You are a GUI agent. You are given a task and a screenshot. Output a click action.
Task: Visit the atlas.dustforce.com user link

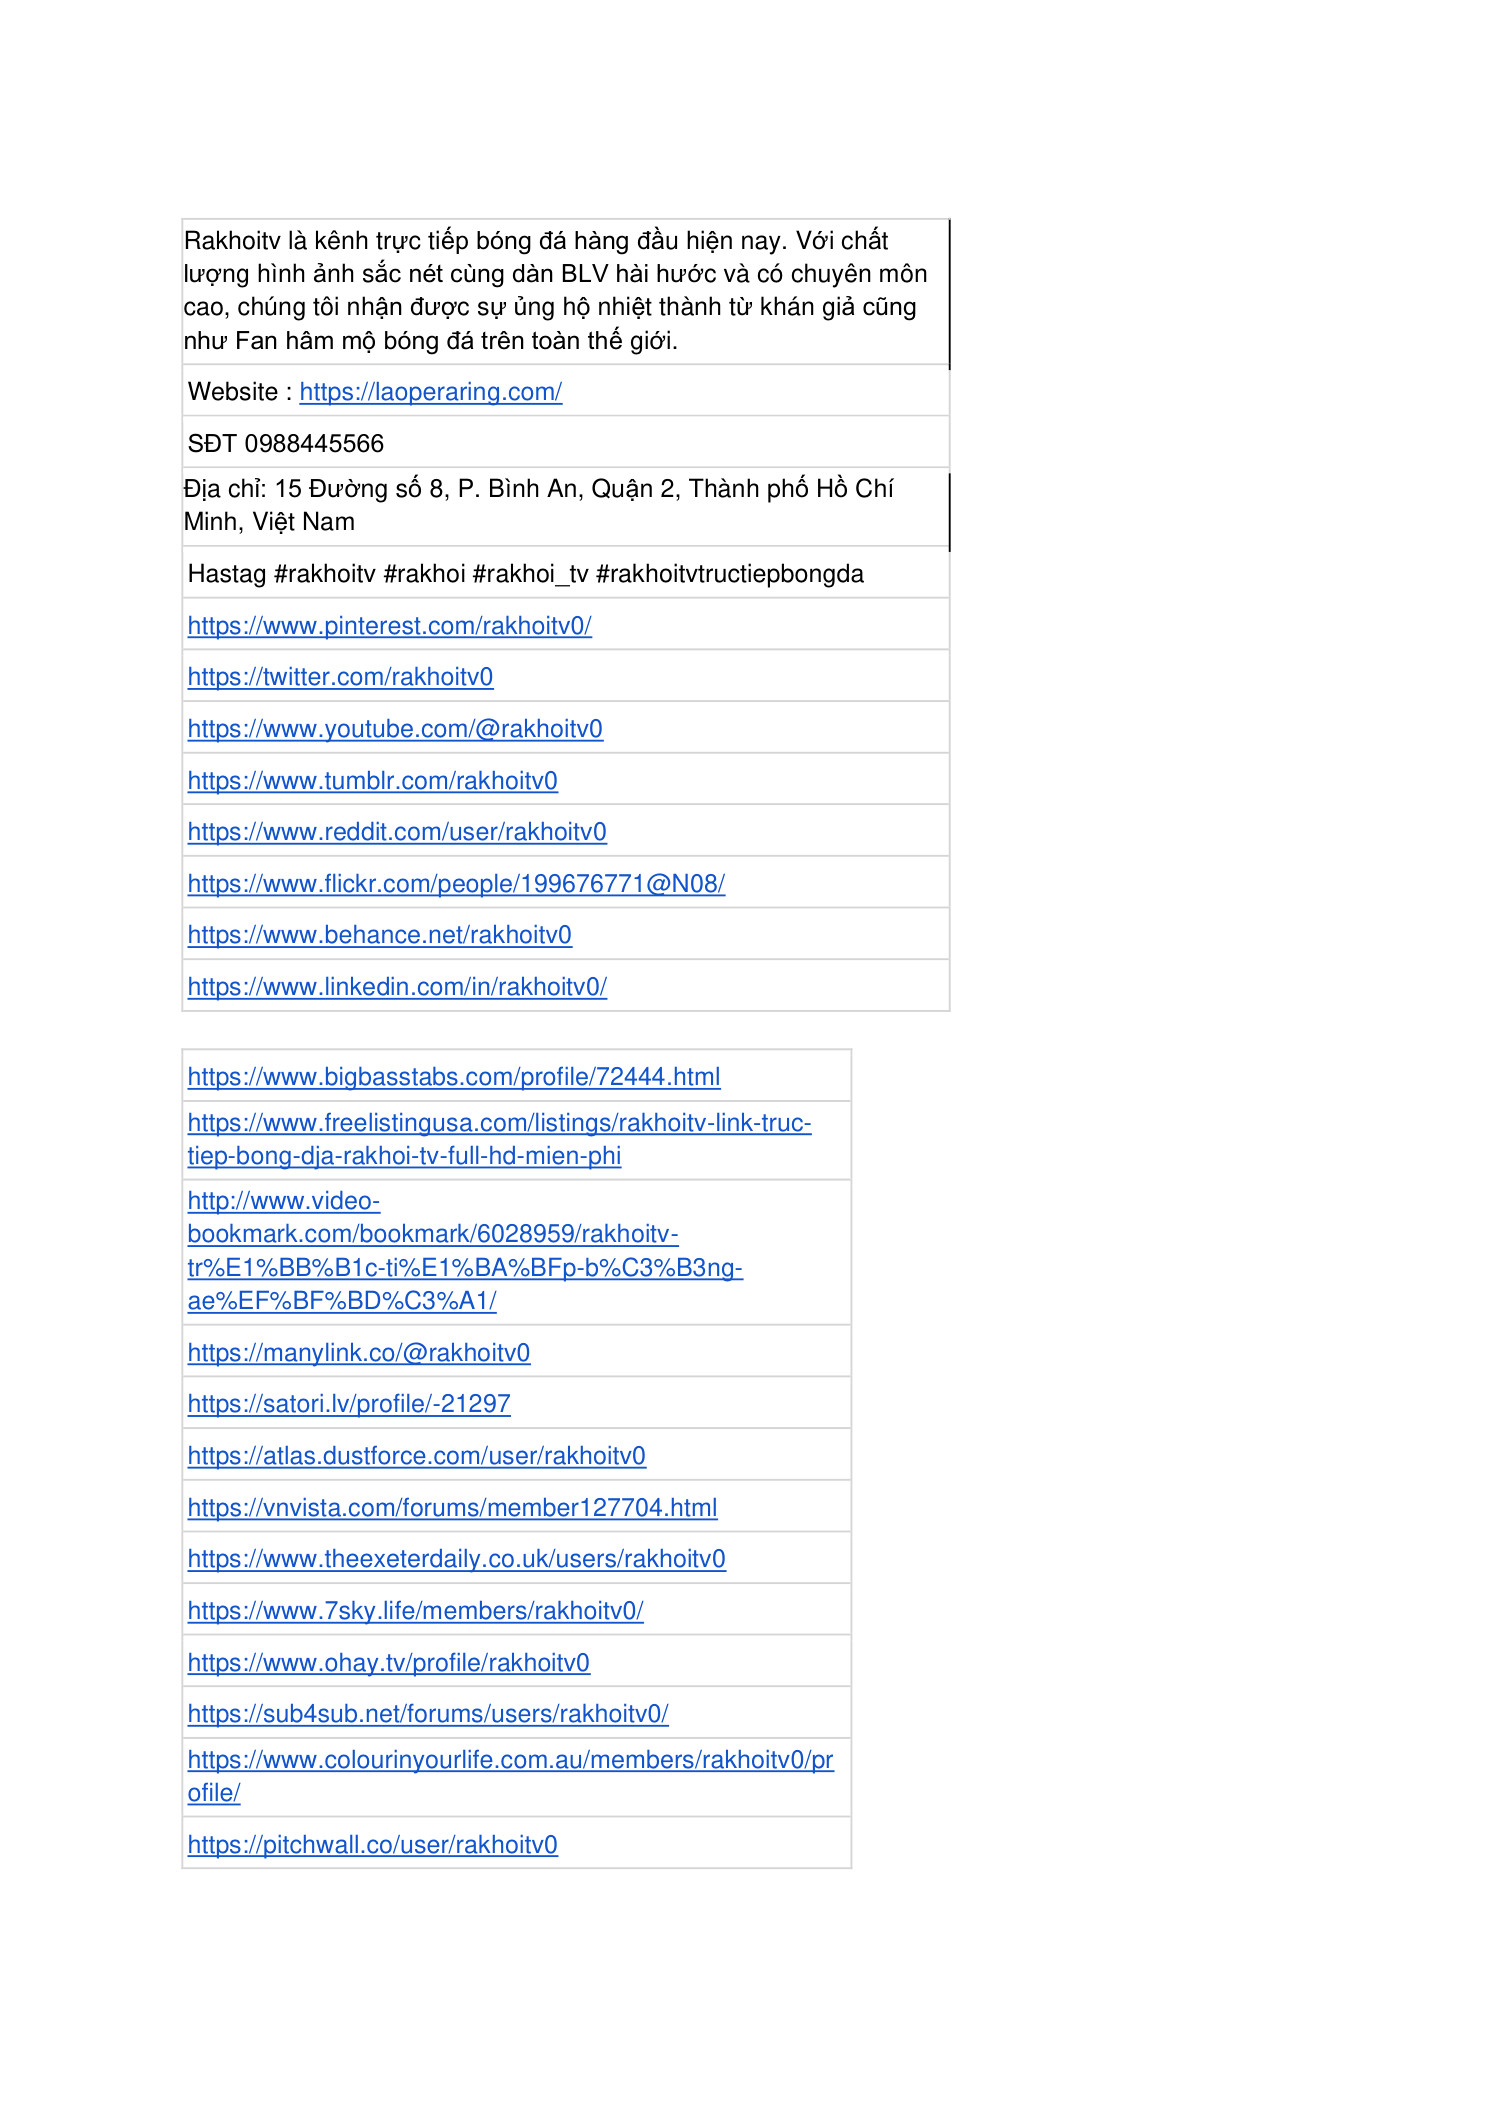pos(416,1456)
